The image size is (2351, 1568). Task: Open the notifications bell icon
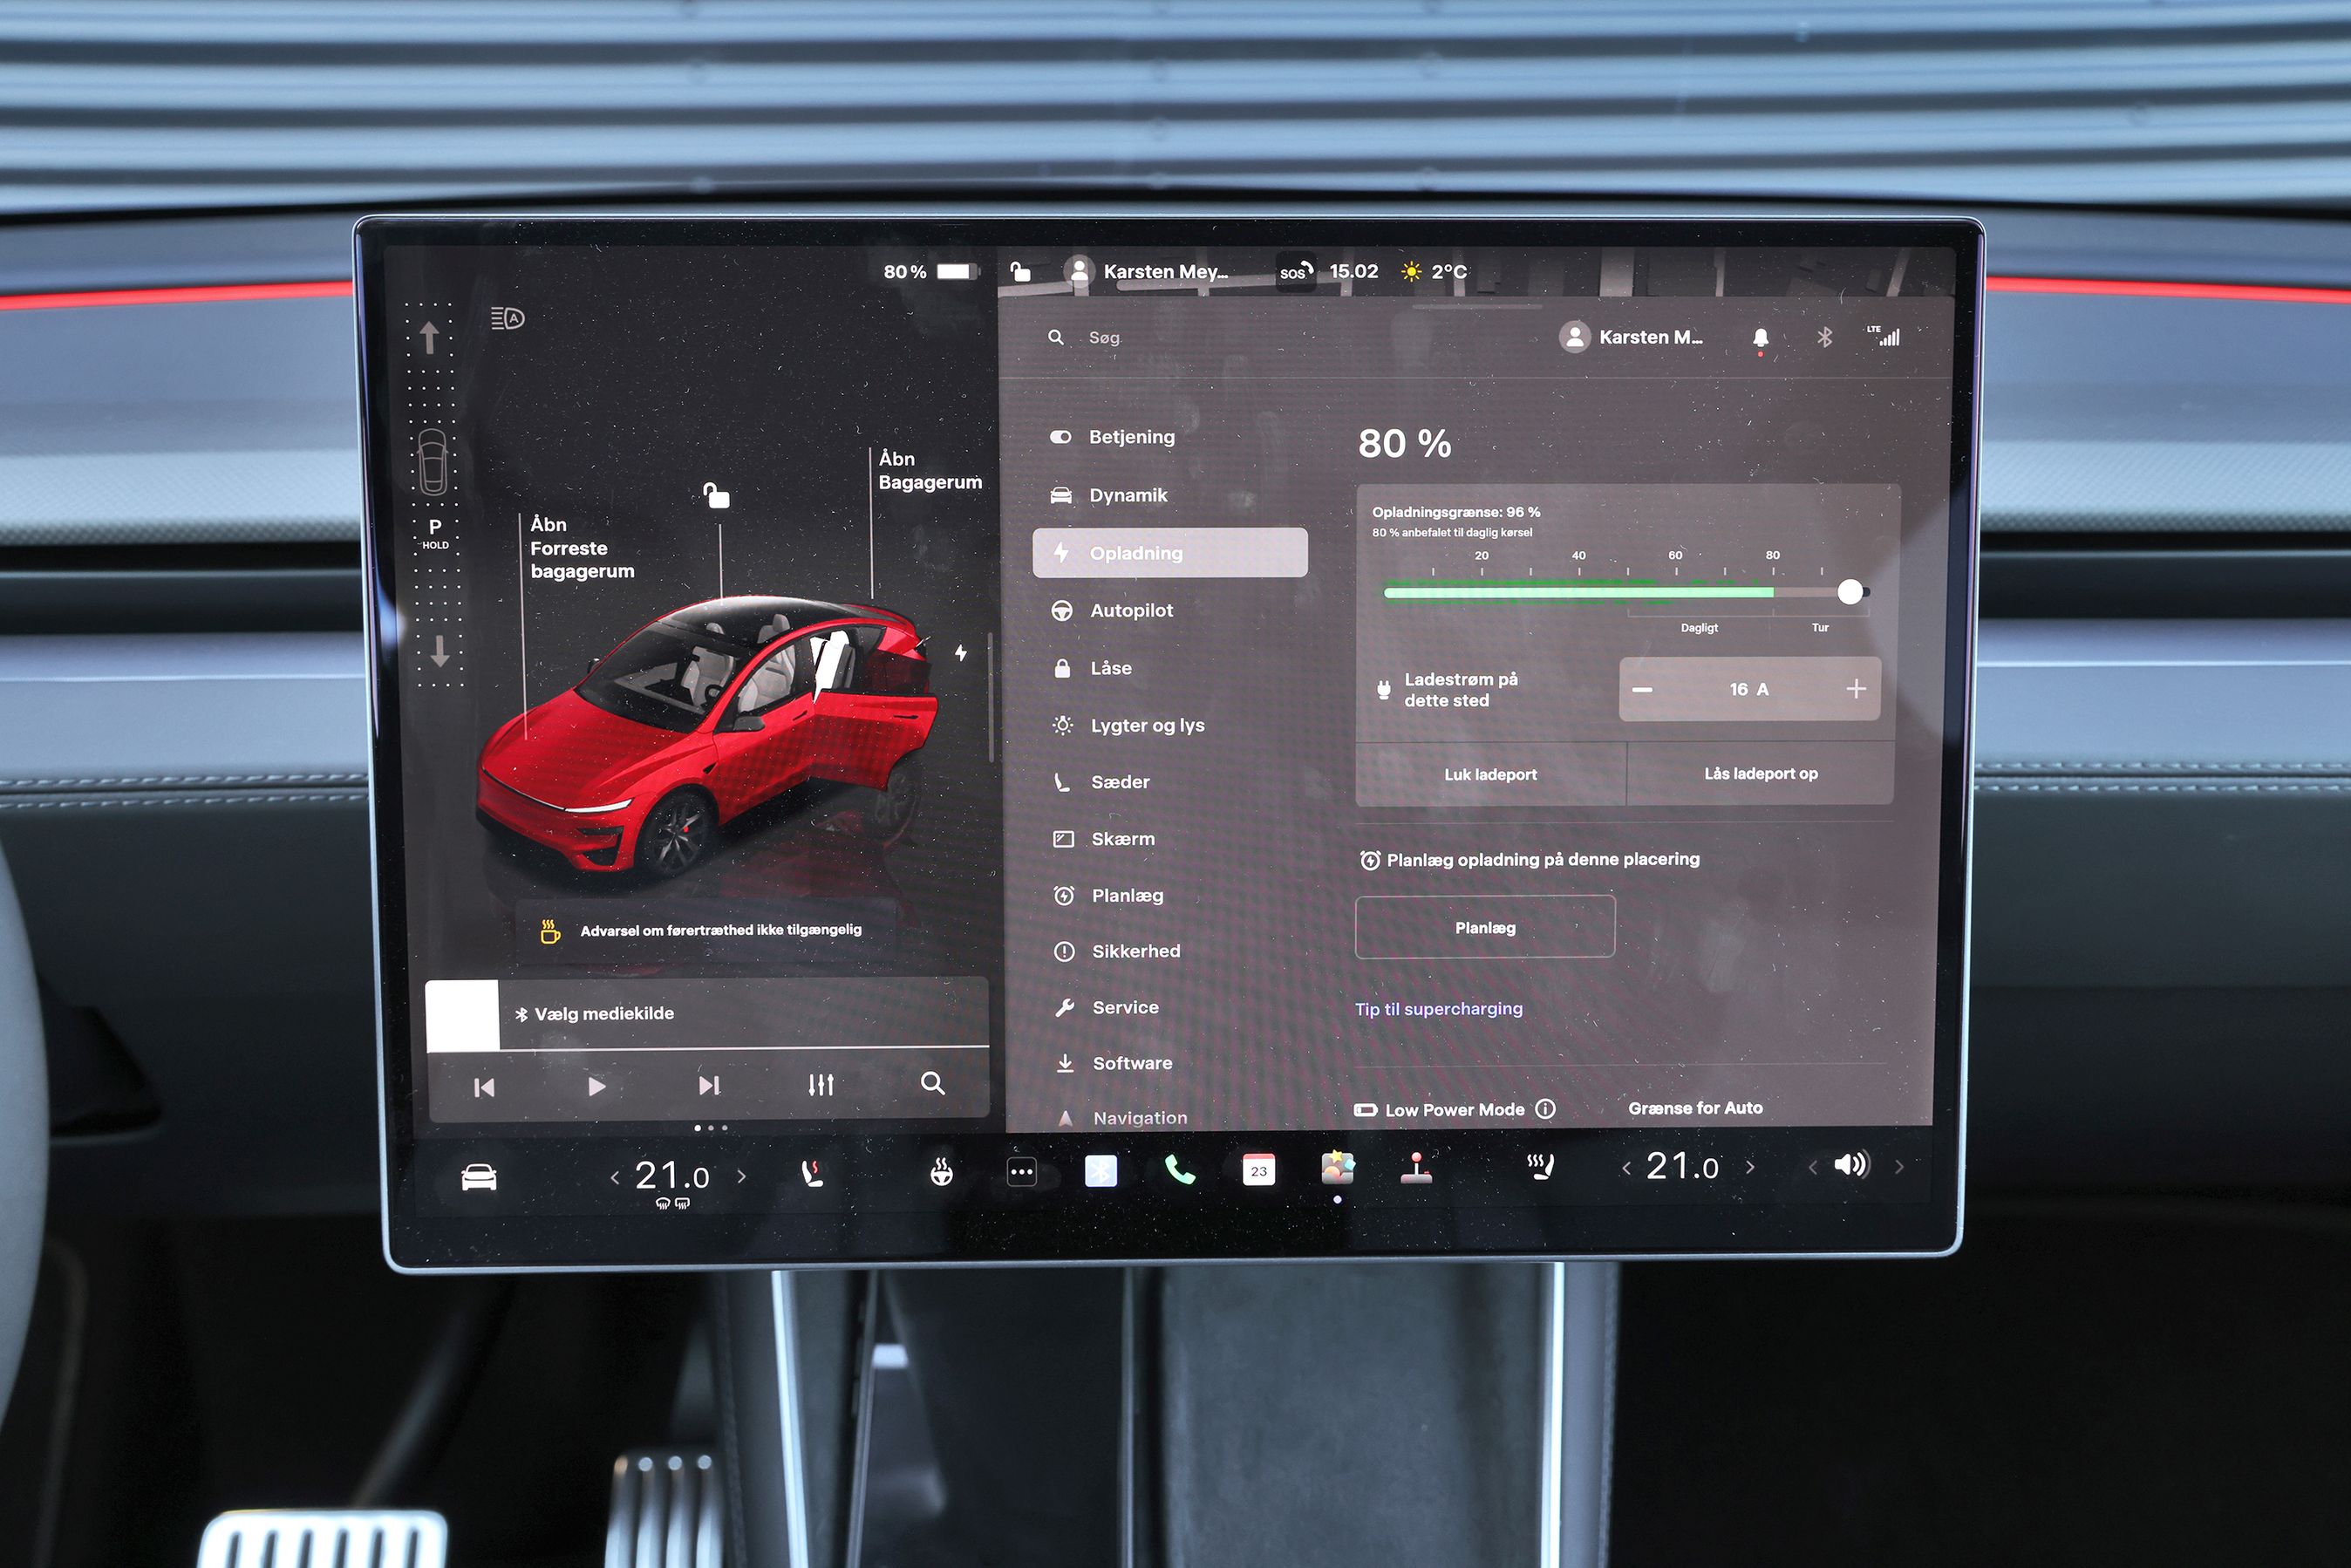(1760, 338)
